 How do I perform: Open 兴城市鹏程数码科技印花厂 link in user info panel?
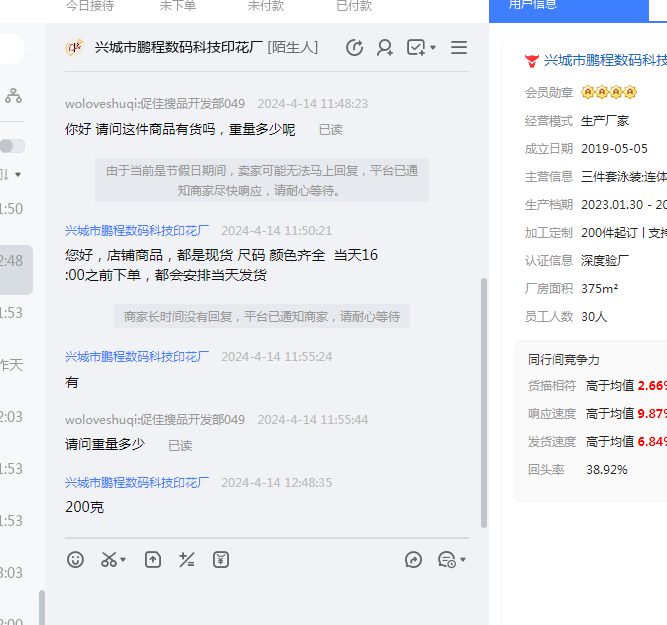(x=605, y=61)
